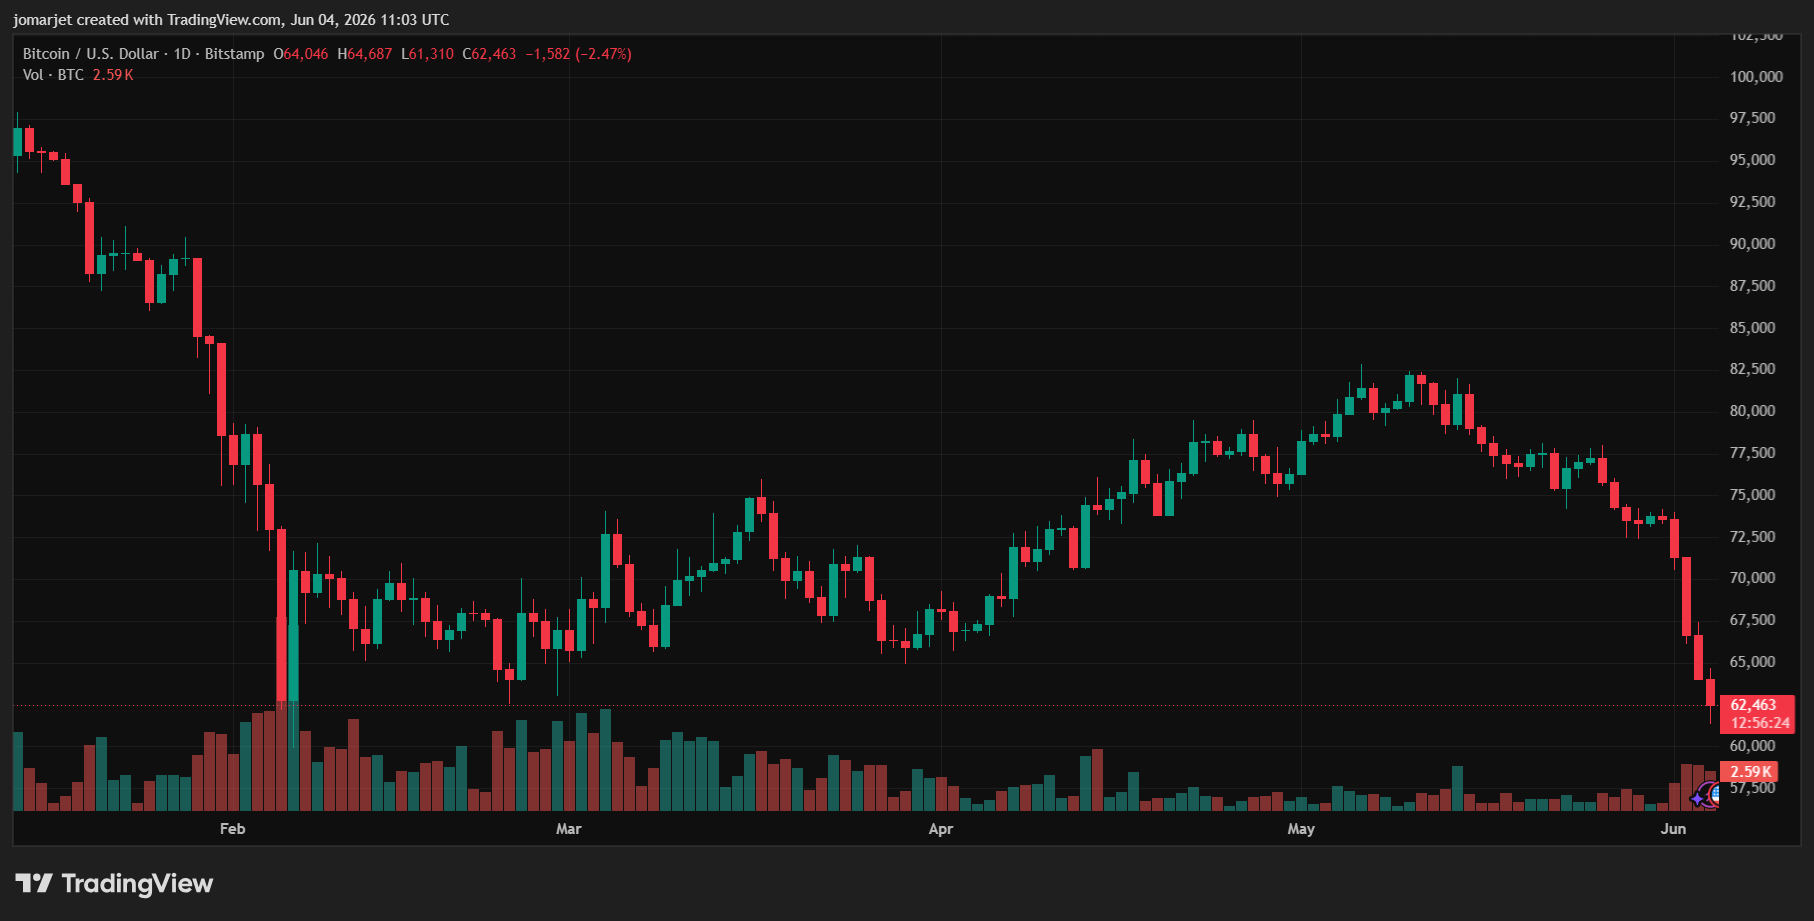The height and width of the screenshot is (921, 1814).
Task: Click the close value "62,463" in the legend
Action: (x=494, y=54)
